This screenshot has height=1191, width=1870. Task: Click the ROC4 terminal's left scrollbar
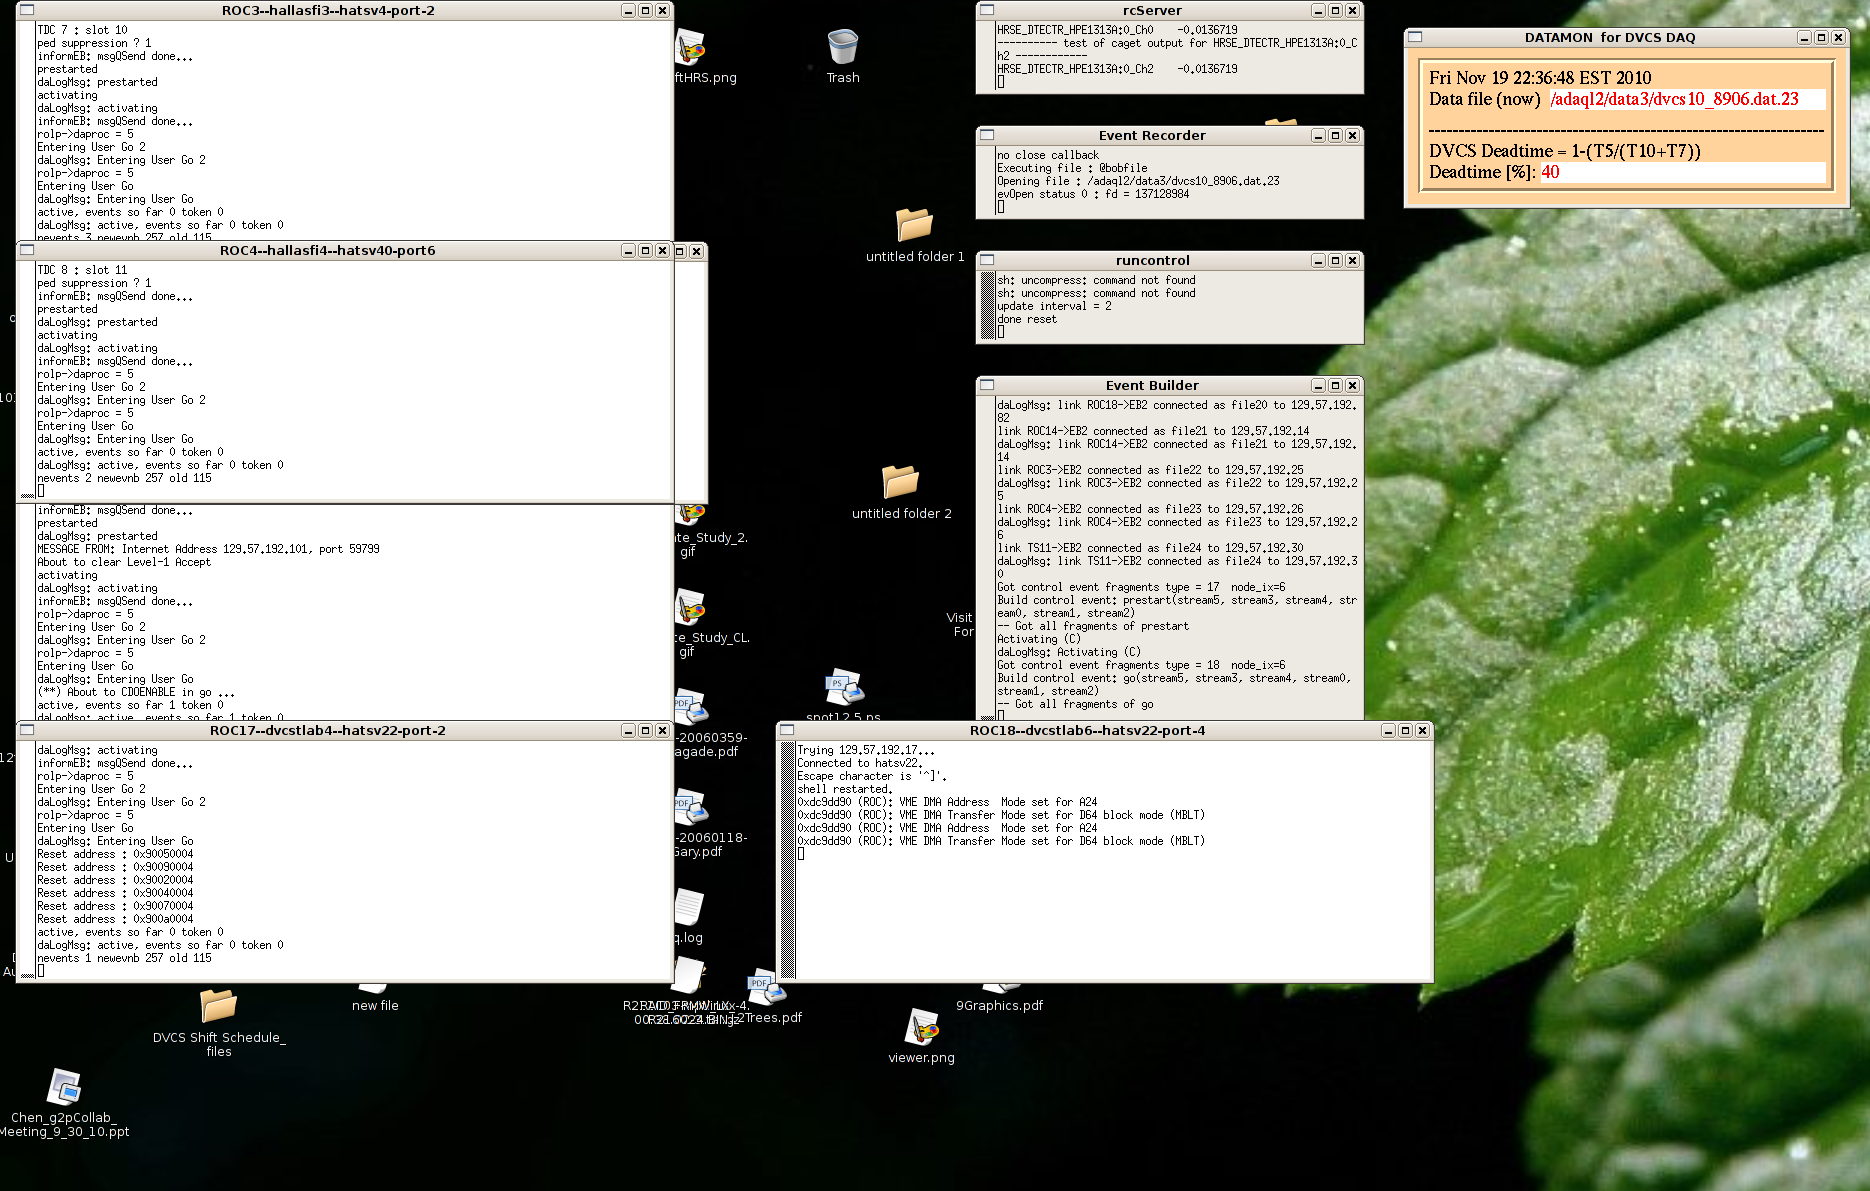click(27, 379)
